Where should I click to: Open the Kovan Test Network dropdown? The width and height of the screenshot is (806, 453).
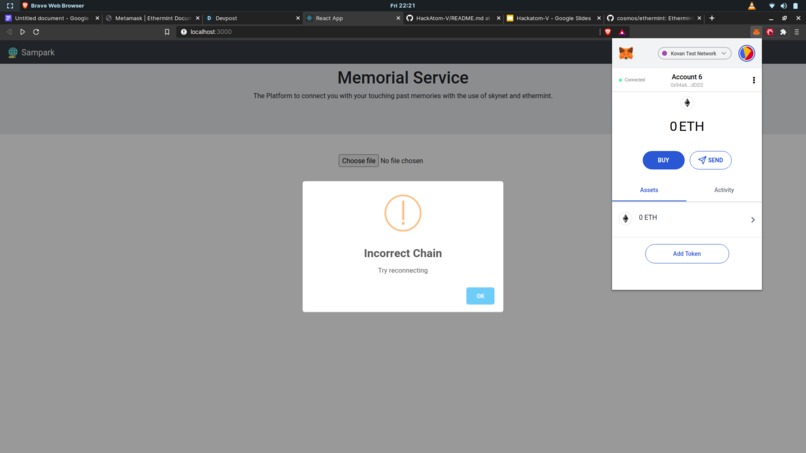click(x=694, y=53)
